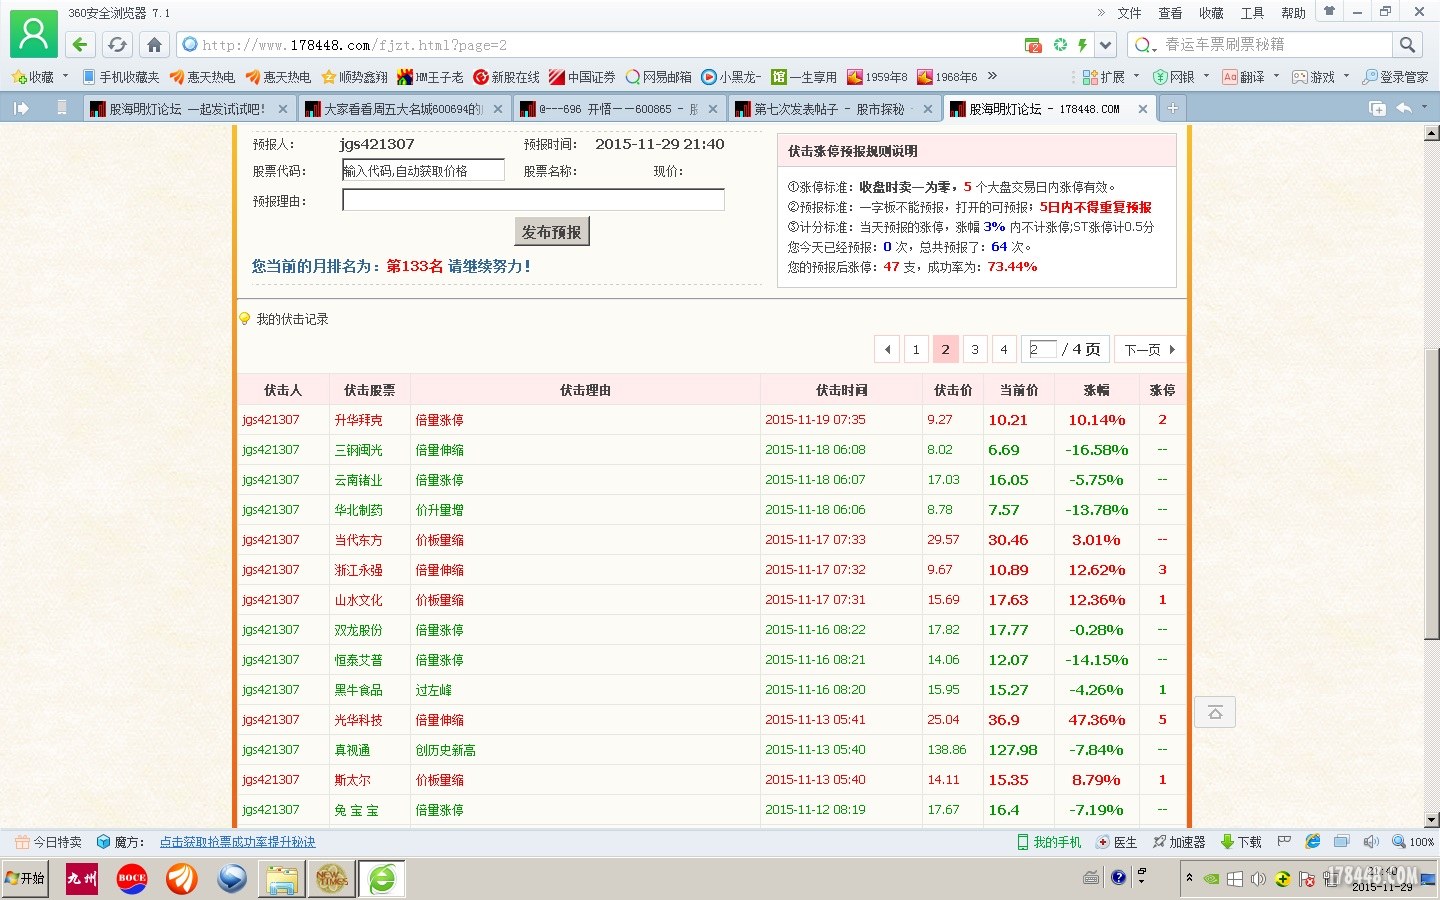
Task: Click 医生 browser doctor icon
Action: click(x=1117, y=842)
